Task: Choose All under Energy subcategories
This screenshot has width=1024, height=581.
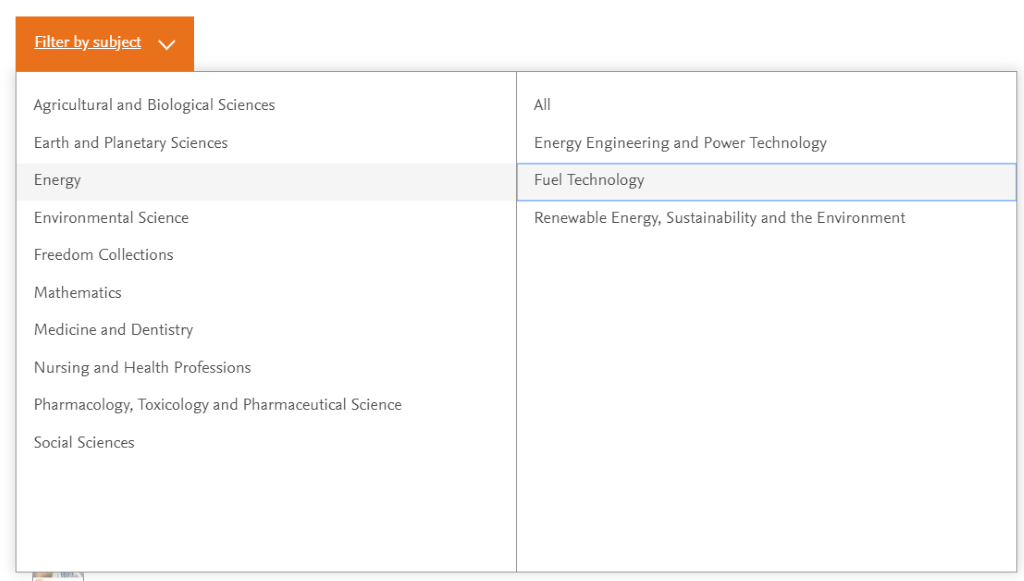Action: tap(767, 105)
